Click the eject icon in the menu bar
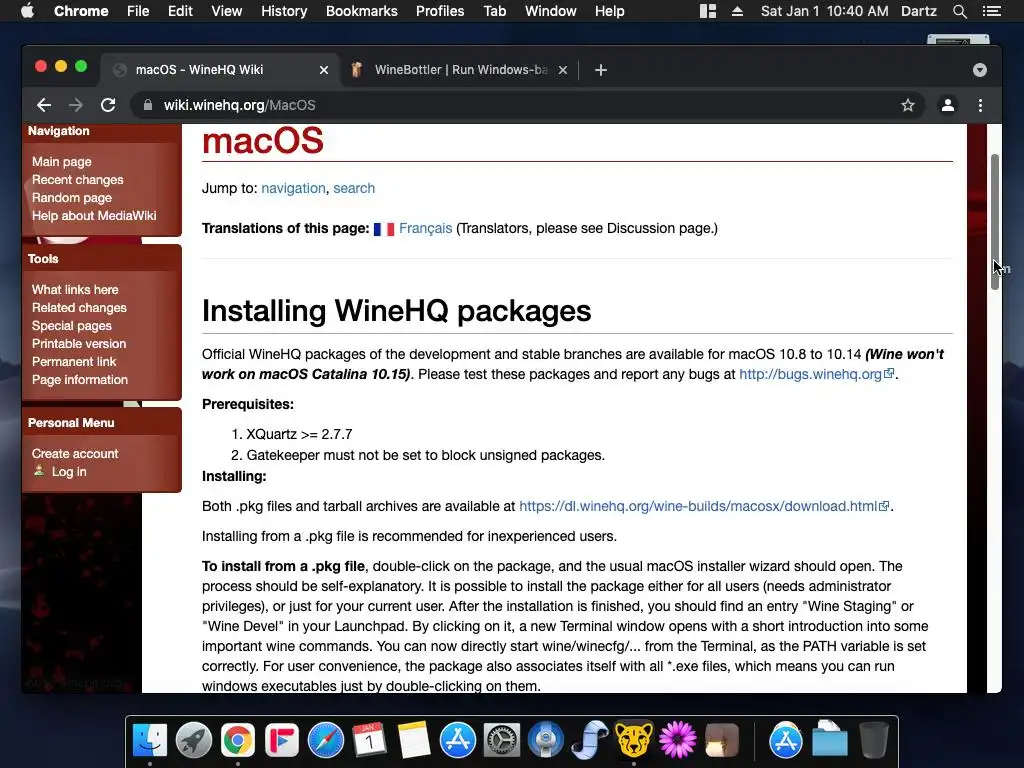 tap(737, 11)
